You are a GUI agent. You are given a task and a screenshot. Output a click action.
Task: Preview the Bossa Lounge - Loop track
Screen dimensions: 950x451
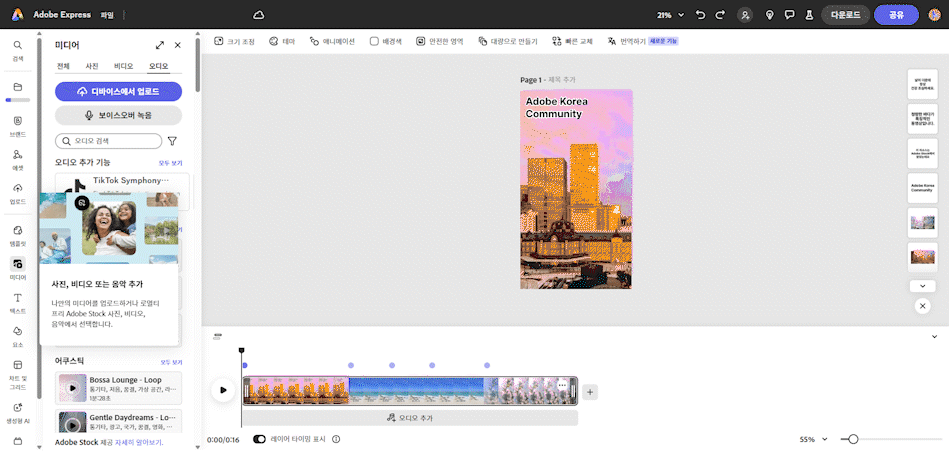pos(73,388)
